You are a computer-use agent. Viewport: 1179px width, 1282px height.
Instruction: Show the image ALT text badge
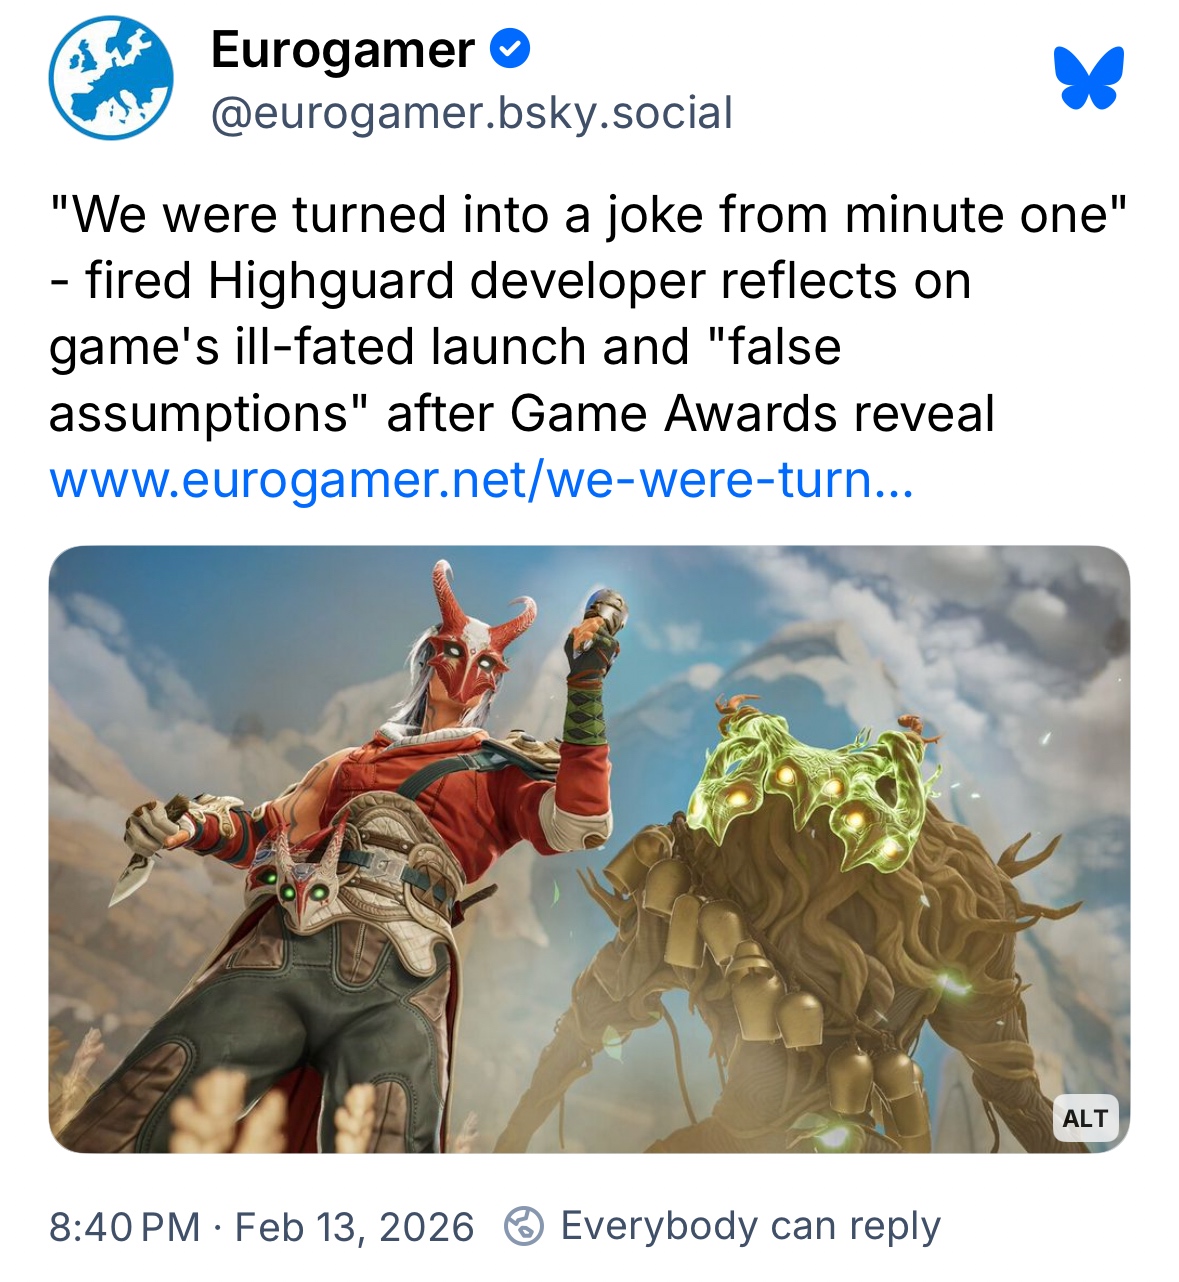pos(1086,1118)
